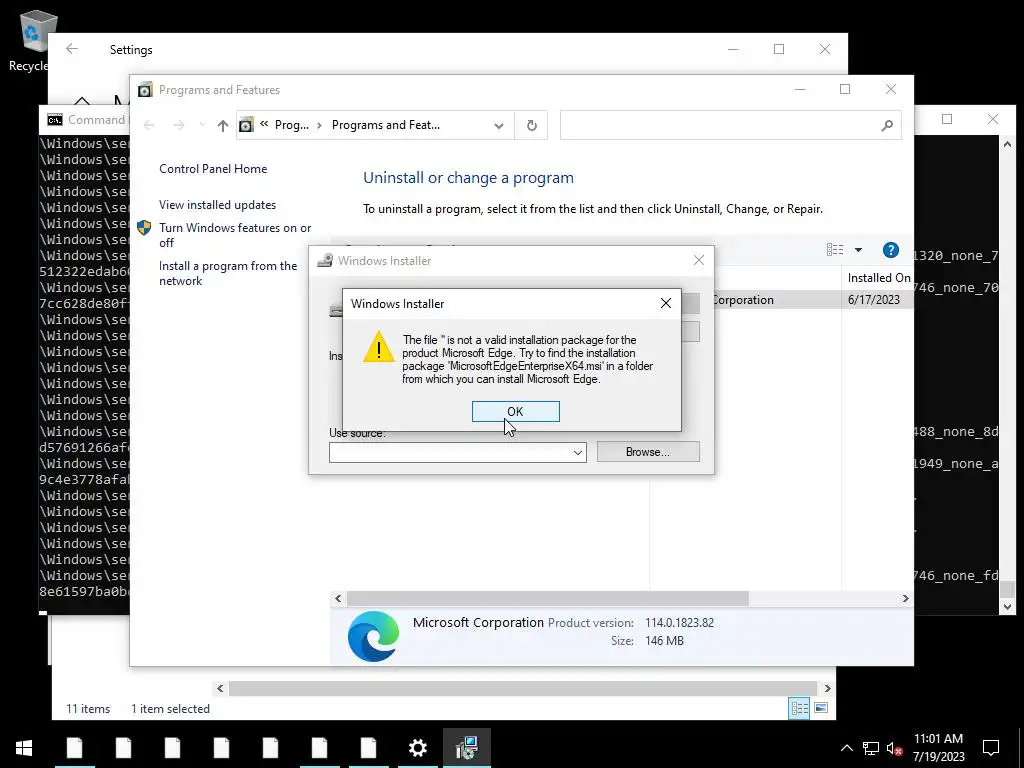Click the Microsoft Edge logo in details pane
This screenshot has width=1024, height=768.
[374, 636]
